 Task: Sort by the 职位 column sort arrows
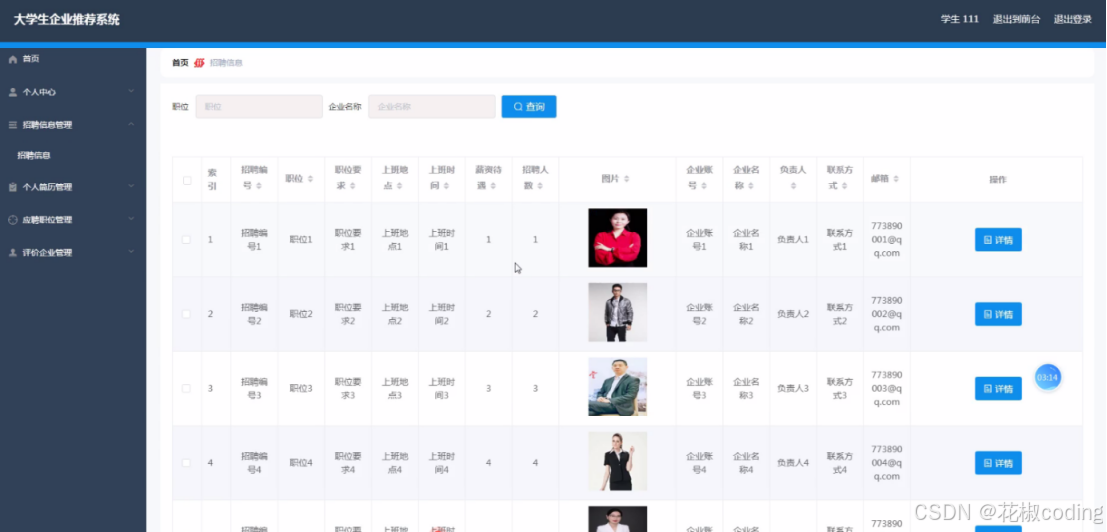click(309, 179)
